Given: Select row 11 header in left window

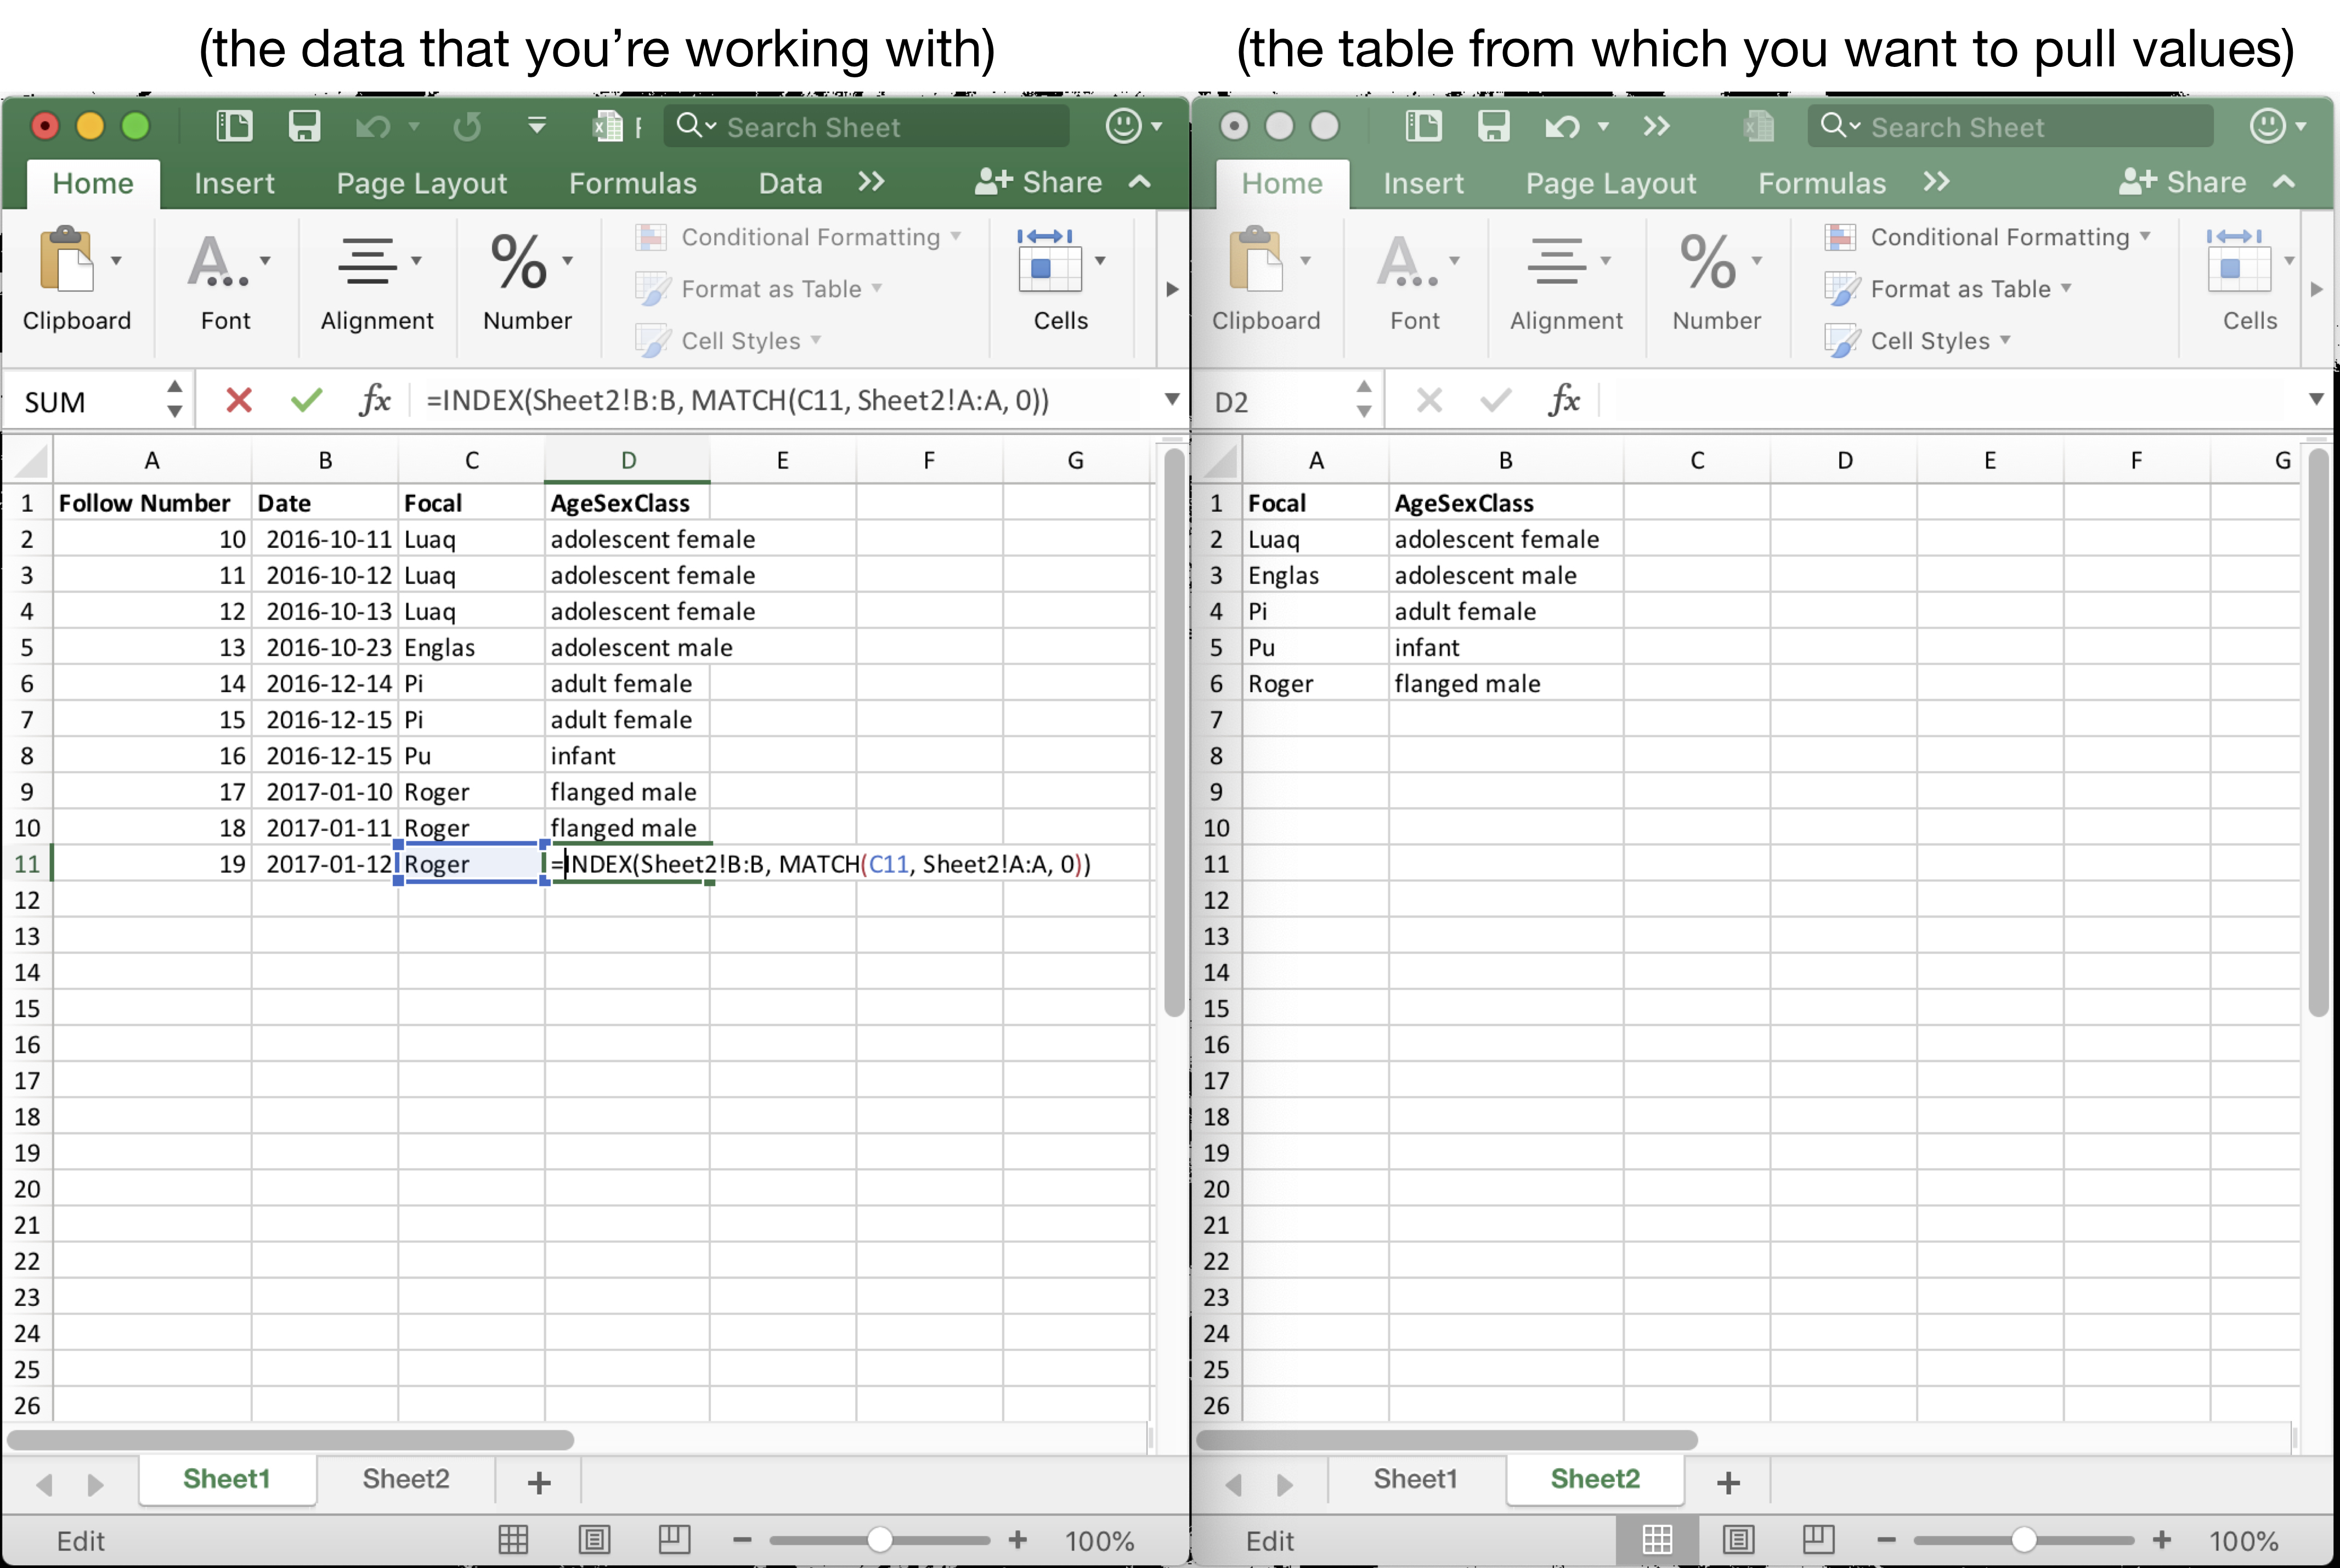Looking at the screenshot, I should pyautogui.click(x=27, y=864).
